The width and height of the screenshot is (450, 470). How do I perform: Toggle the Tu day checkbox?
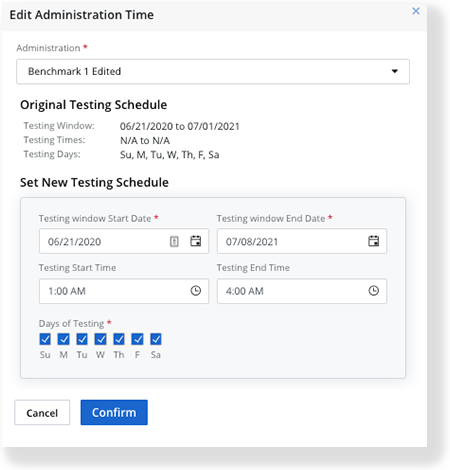click(82, 339)
